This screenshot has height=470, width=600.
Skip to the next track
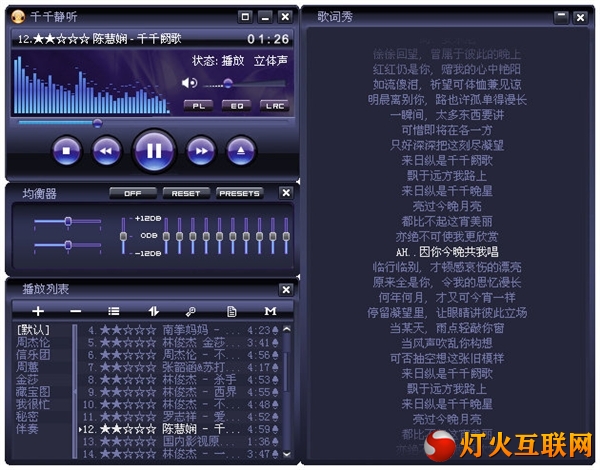click(x=201, y=151)
